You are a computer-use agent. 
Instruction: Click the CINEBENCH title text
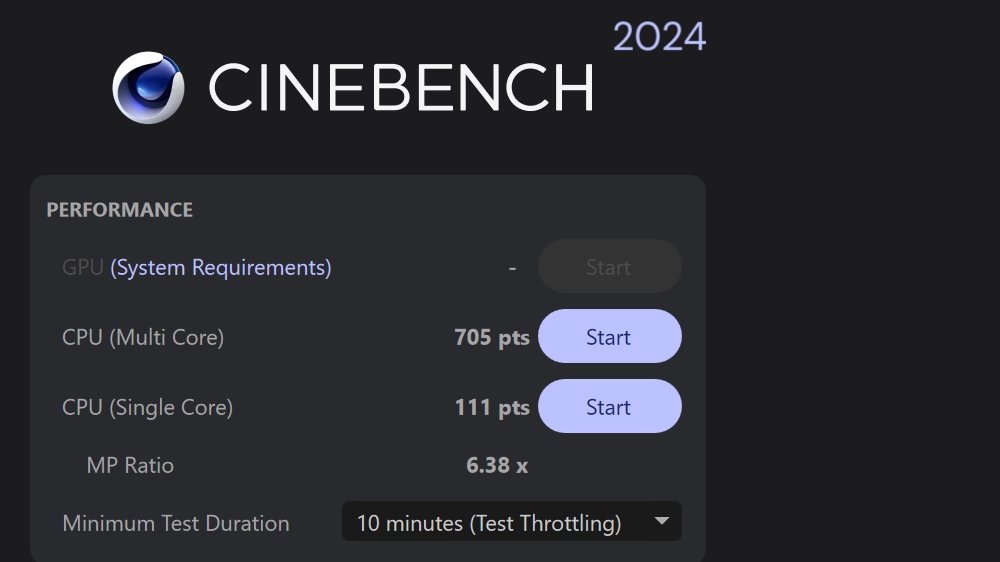pyautogui.click(x=400, y=87)
